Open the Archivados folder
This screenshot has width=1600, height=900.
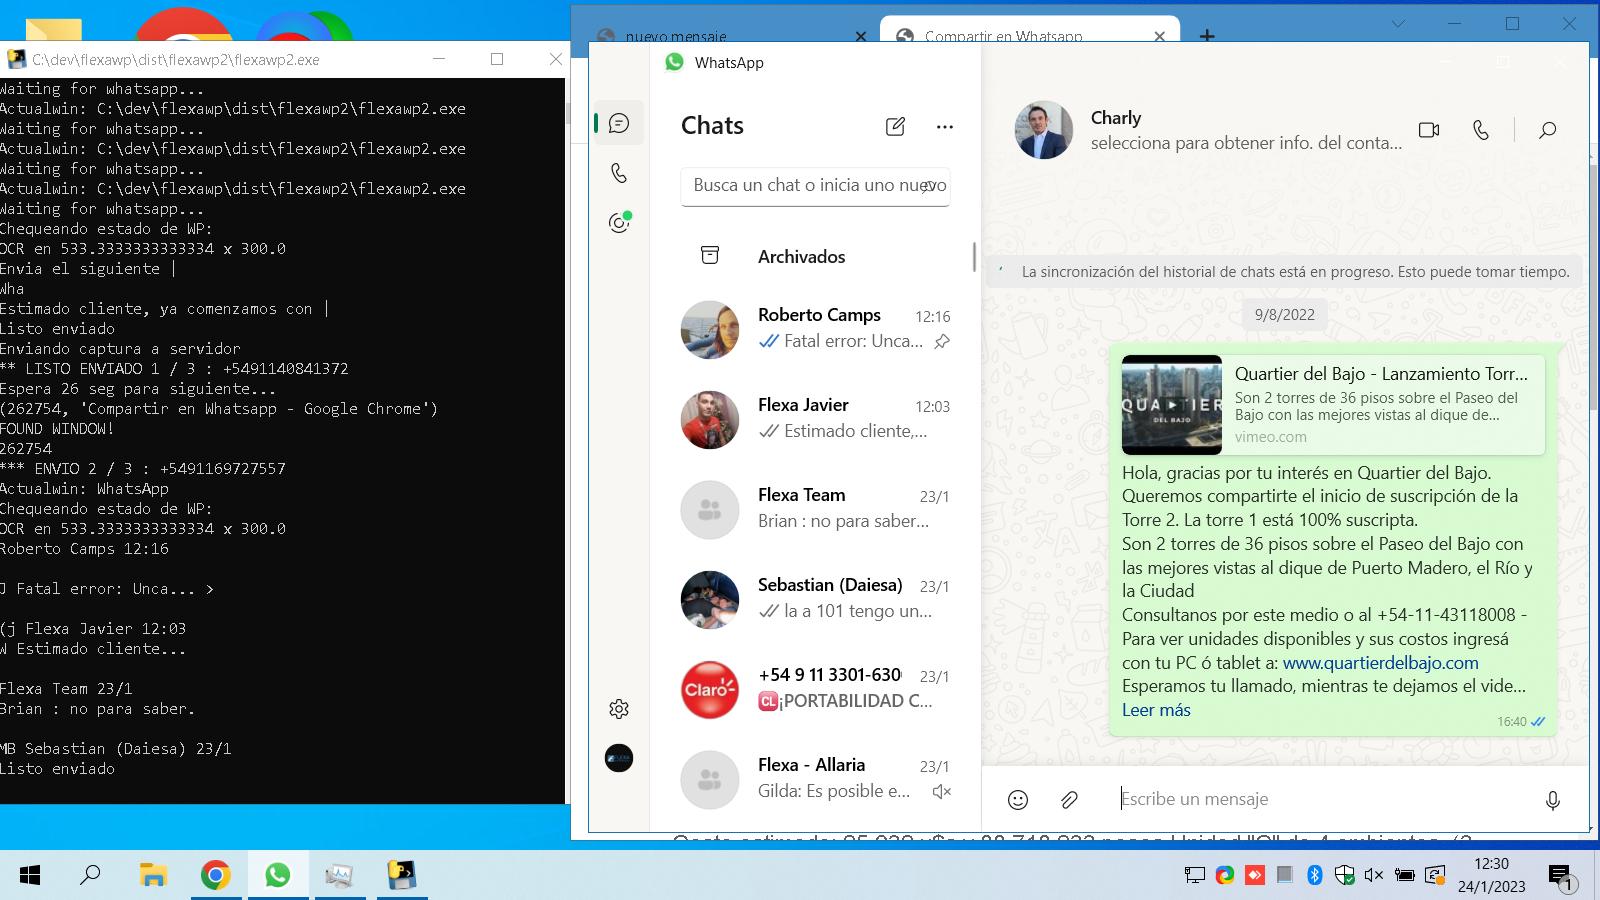(815, 256)
